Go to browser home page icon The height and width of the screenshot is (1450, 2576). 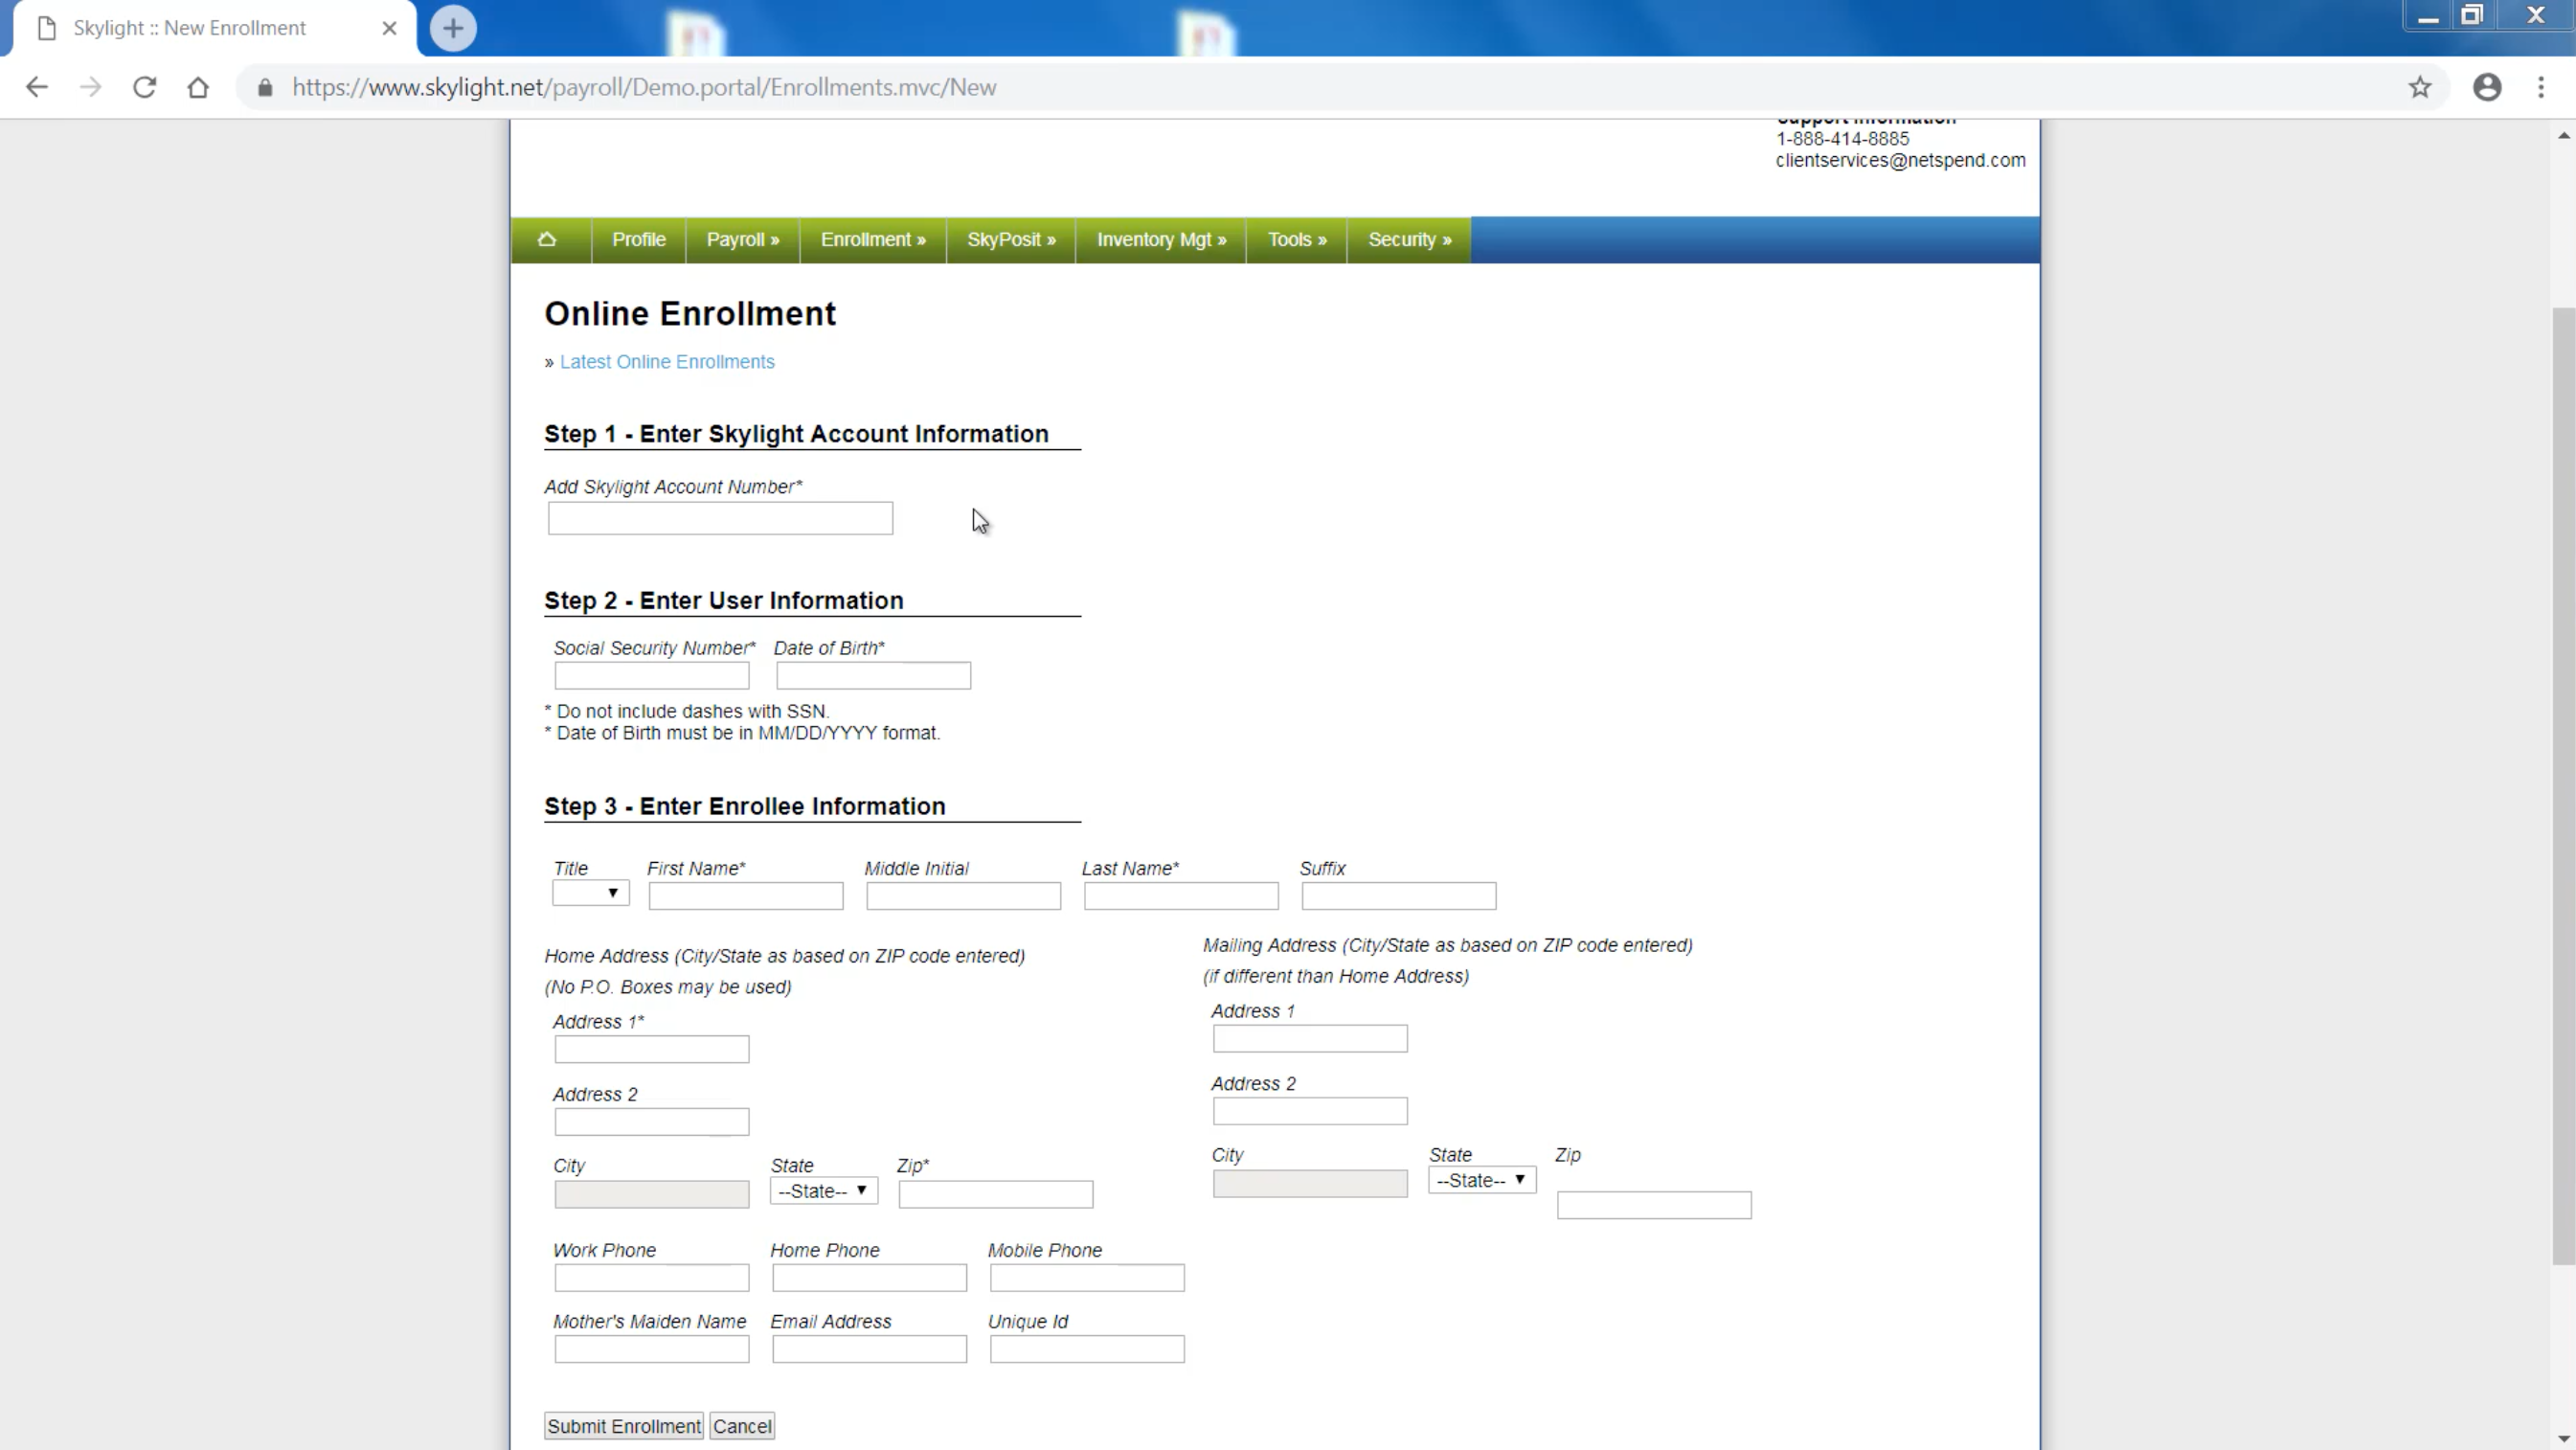pos(198,87)
